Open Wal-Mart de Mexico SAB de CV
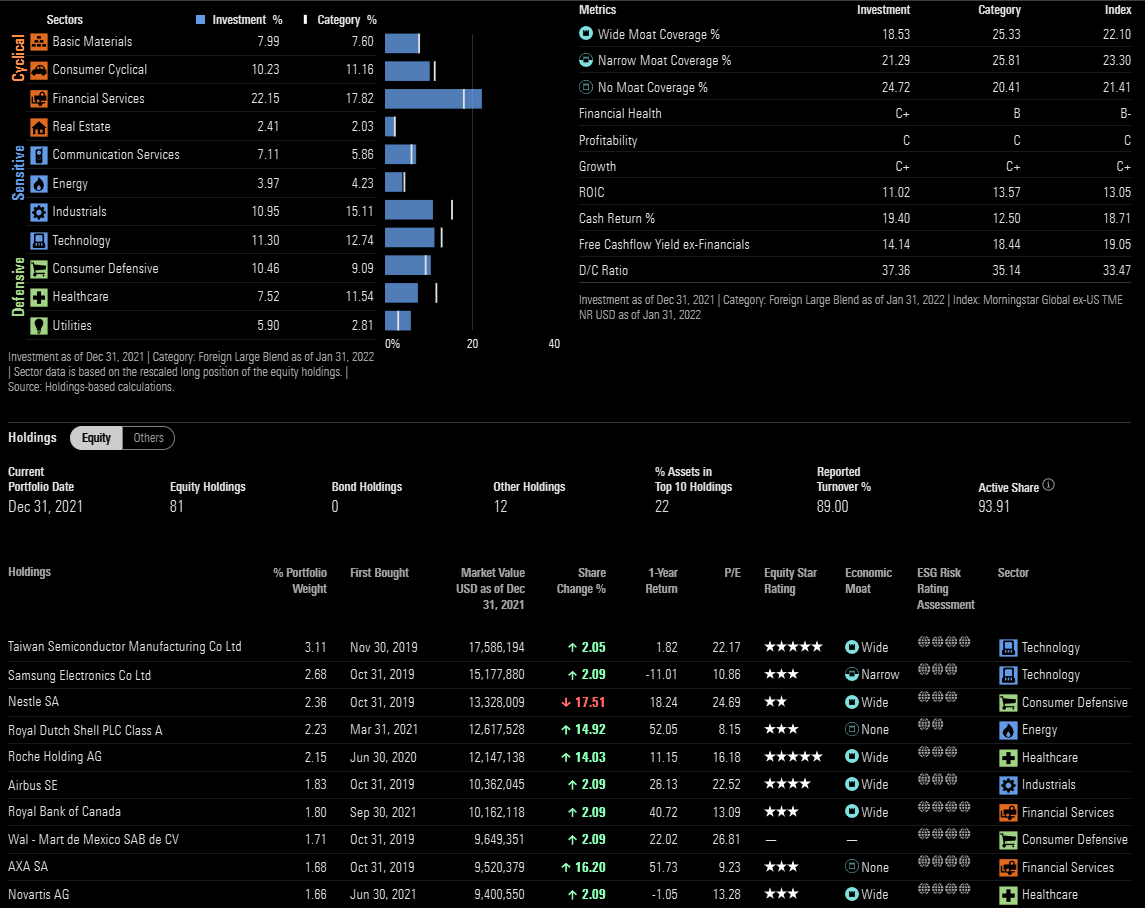The image size is (1145, 908). pyautogui.click(x=93, y=839)
